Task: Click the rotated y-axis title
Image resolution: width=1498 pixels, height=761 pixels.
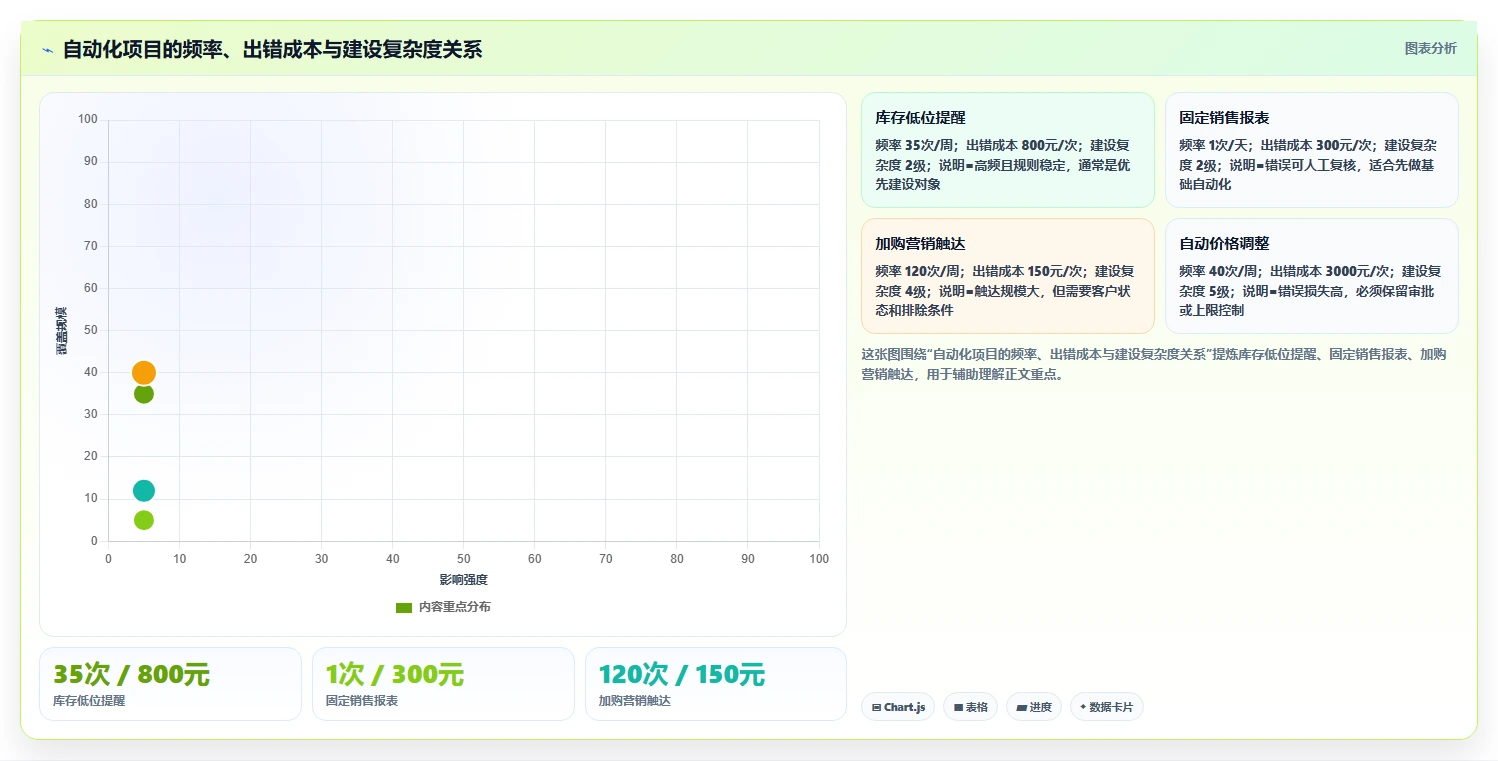Action: pyautogui.click(x=61, y=330)
